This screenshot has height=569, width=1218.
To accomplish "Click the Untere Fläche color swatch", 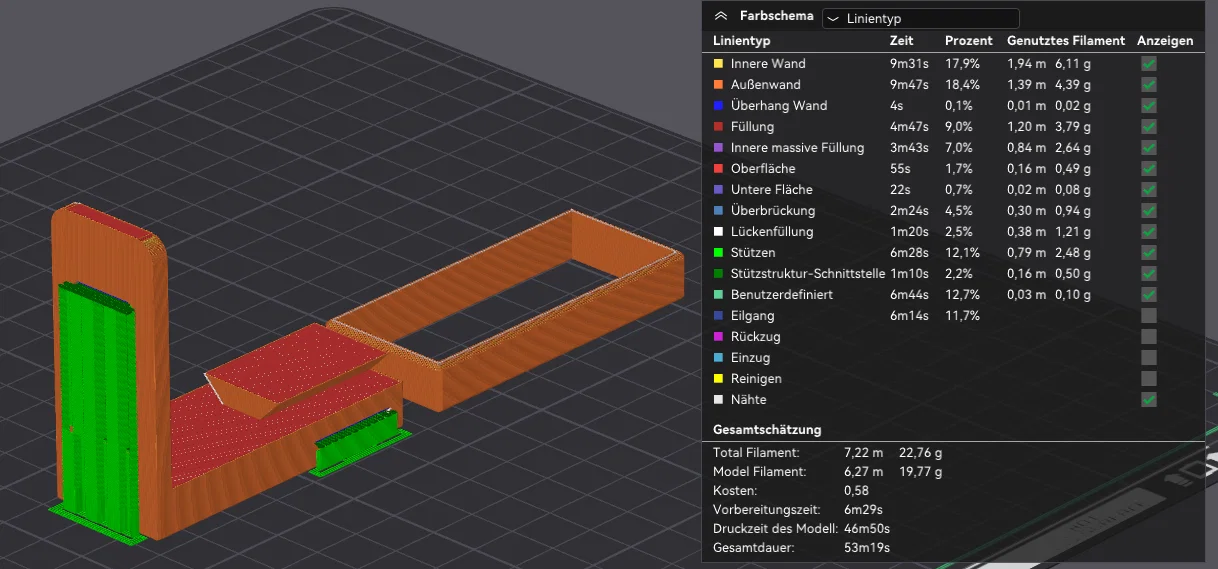I will [x=717, y=189].
